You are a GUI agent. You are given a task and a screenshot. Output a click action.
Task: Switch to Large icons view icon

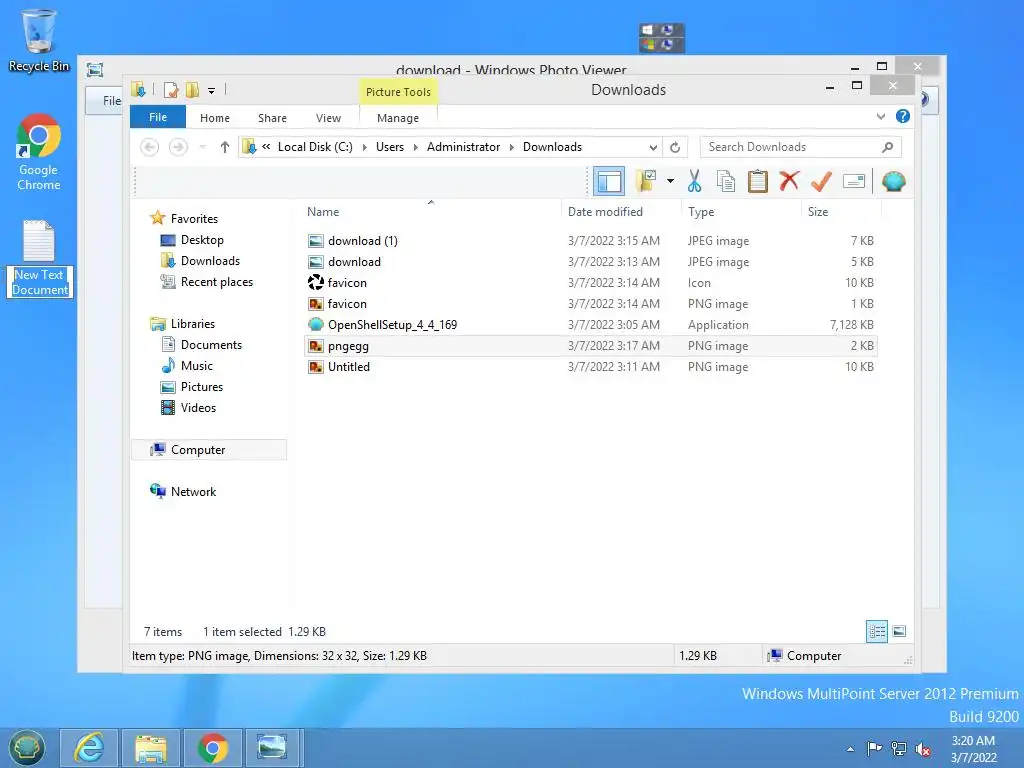tap(899, 631)
